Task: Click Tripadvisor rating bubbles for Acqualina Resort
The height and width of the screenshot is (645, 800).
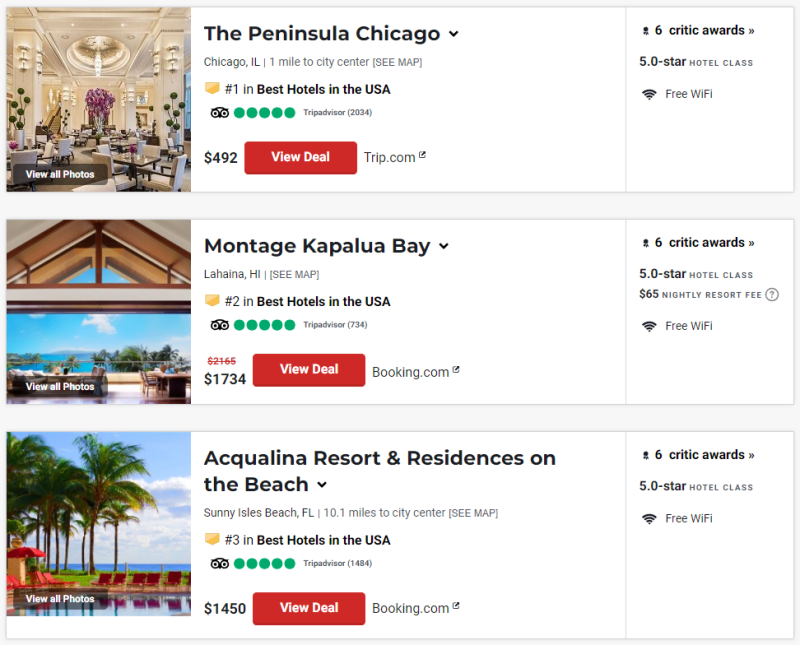Action: (264, 564)
